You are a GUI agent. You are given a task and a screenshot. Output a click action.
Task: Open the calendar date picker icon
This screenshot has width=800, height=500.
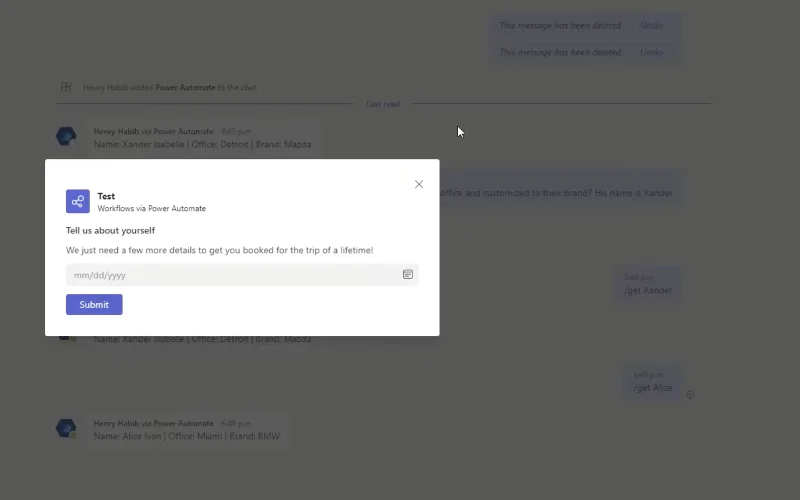[x=408, y=274]
